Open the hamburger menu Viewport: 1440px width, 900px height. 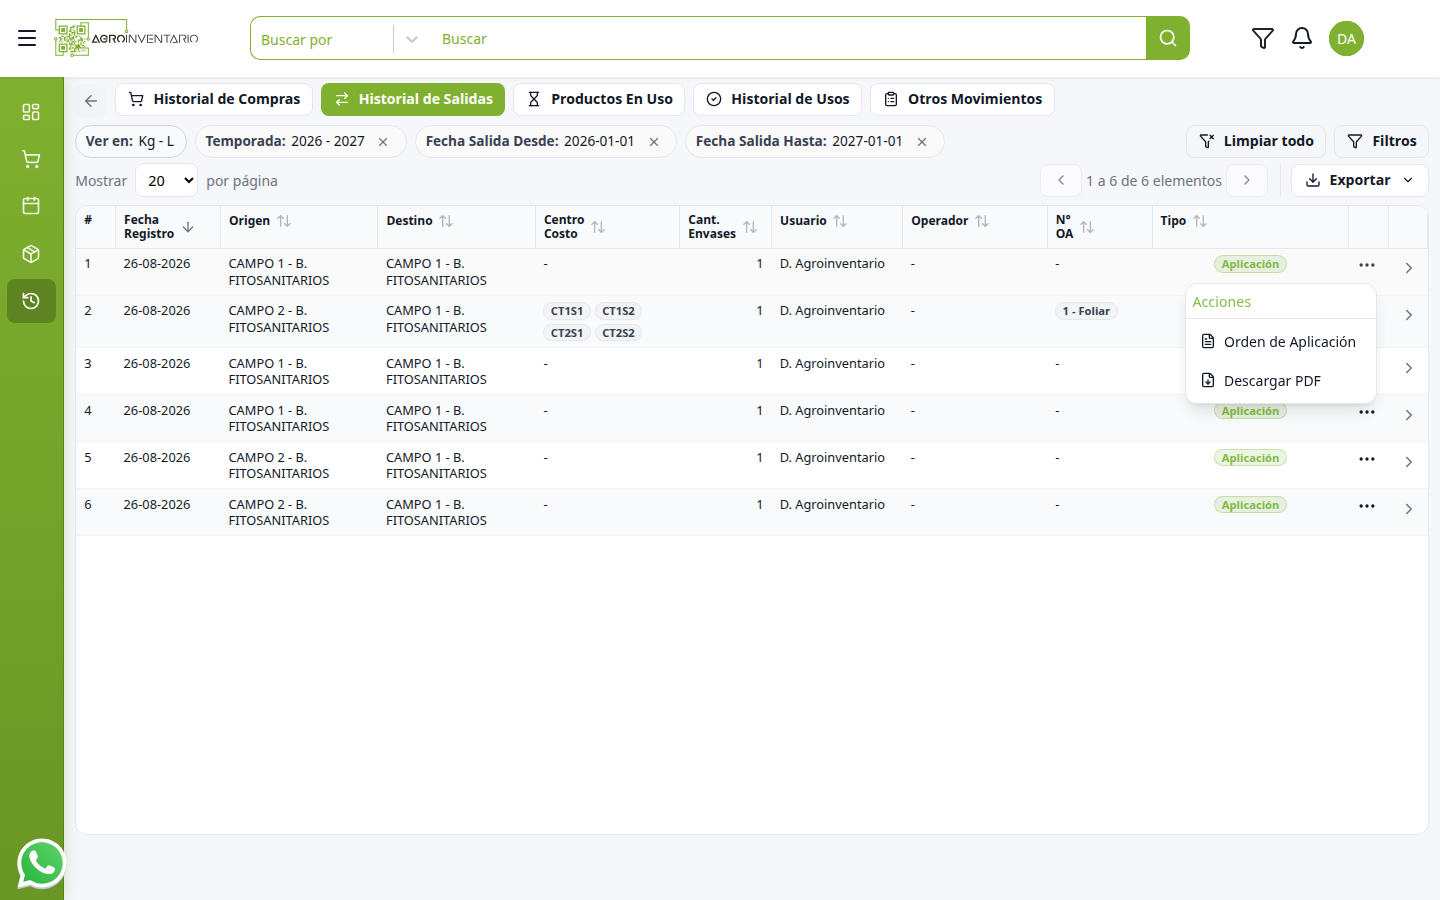coord(27,38)
